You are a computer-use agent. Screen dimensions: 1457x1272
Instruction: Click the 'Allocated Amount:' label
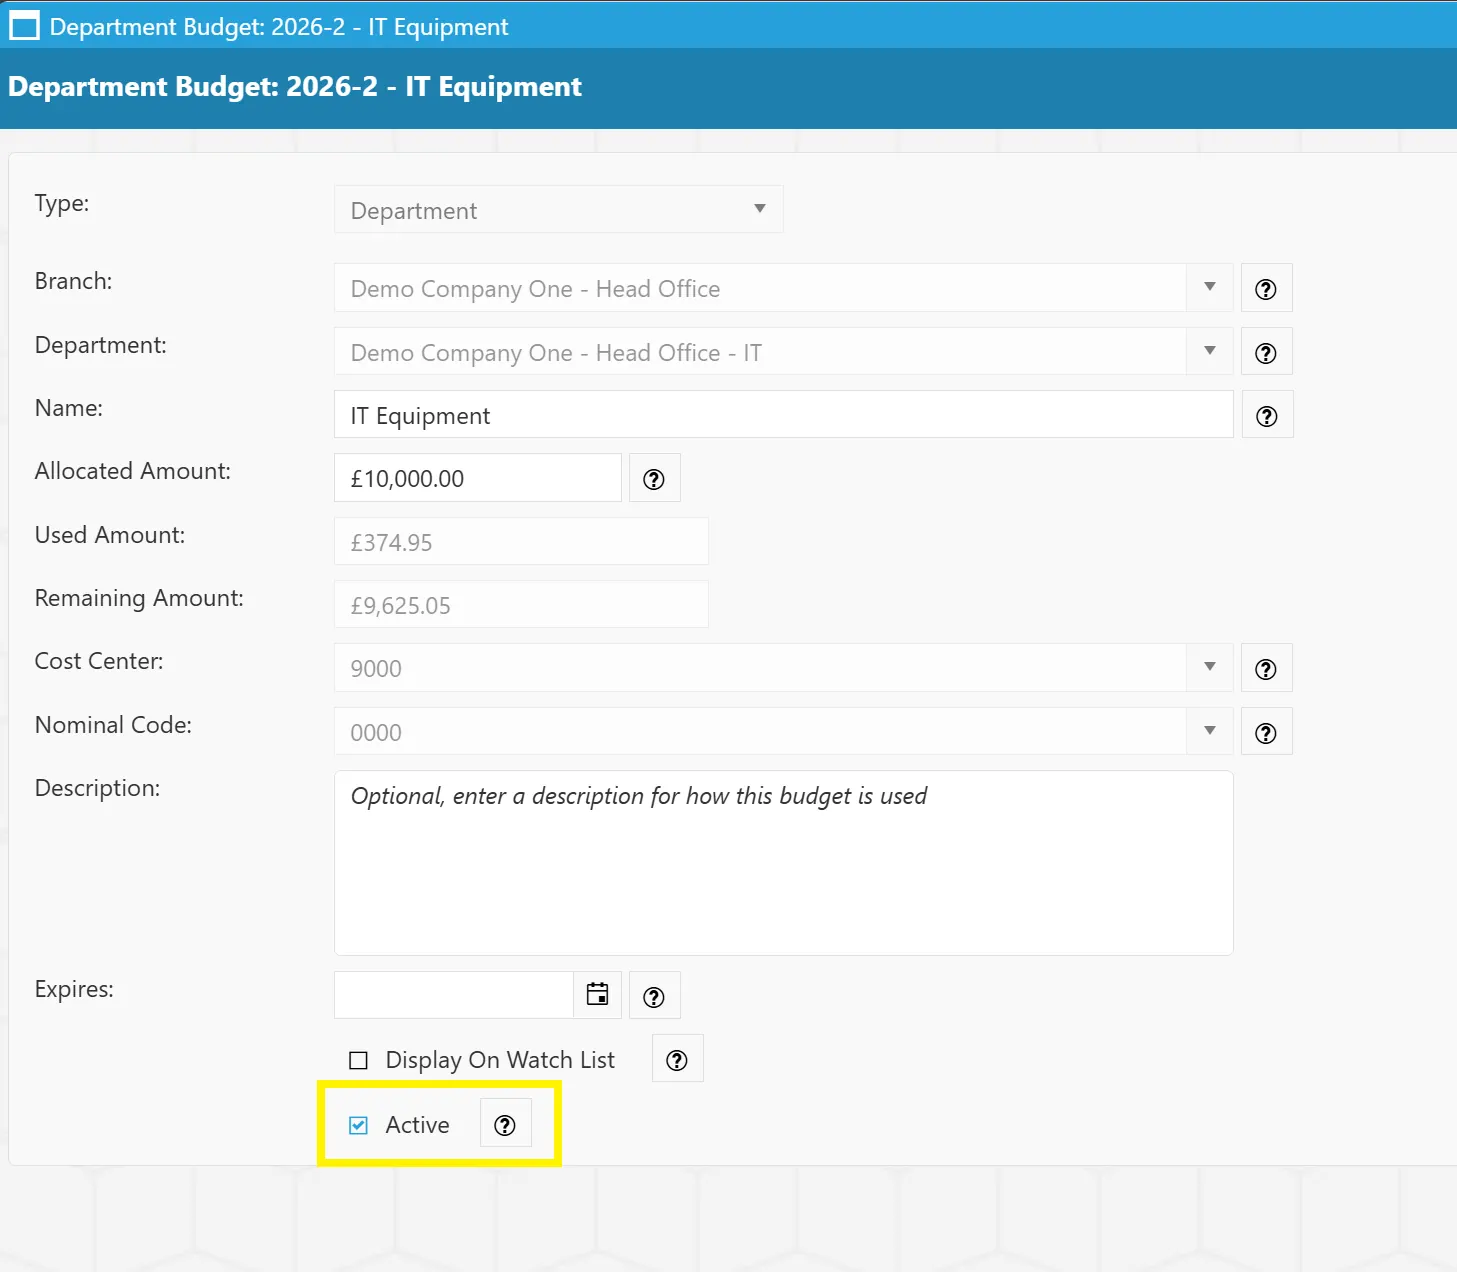tap(133, 471)
